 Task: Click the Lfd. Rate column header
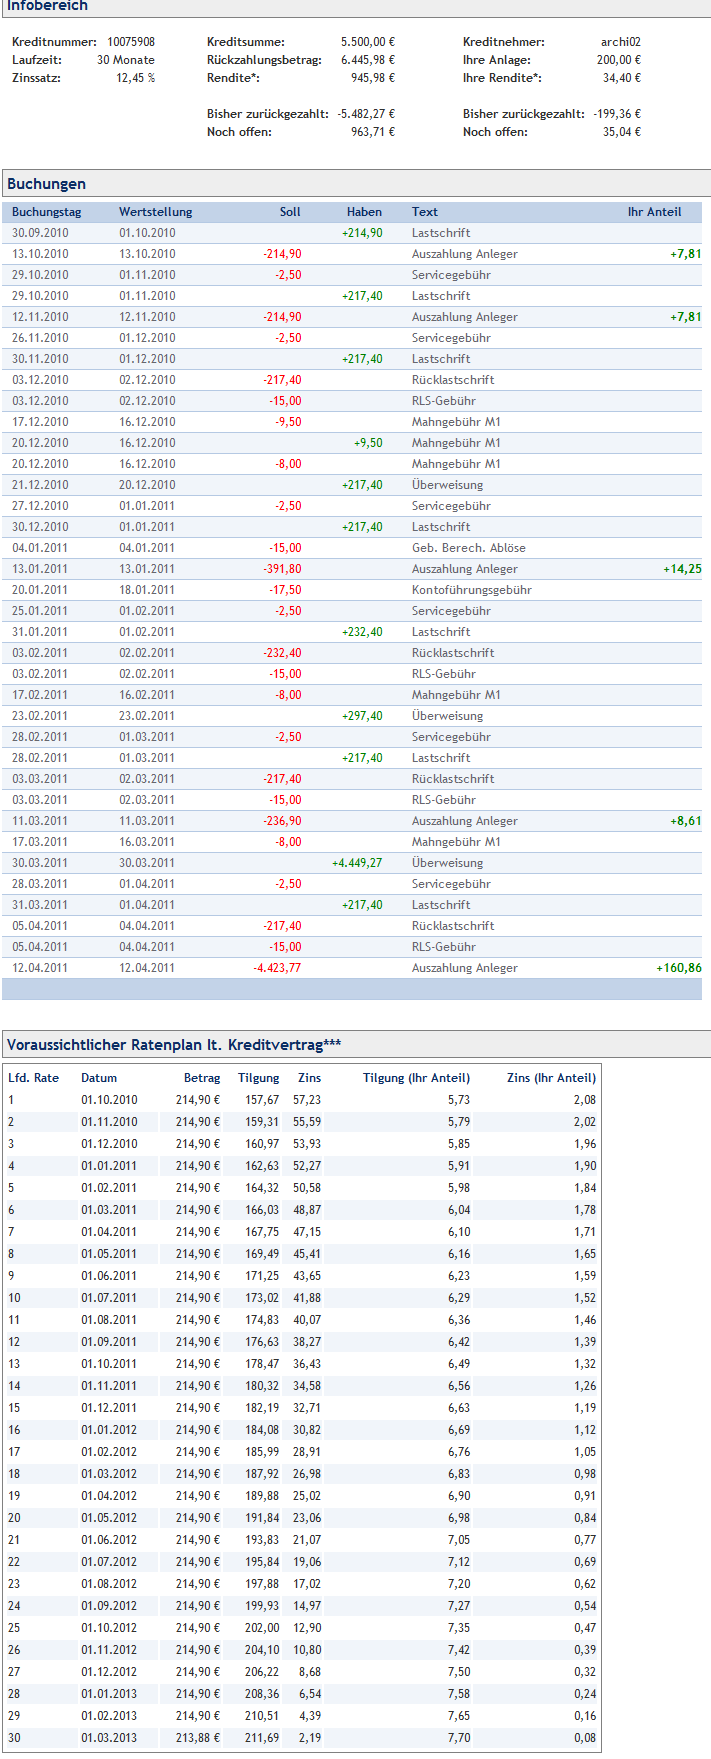[33, 1078]
